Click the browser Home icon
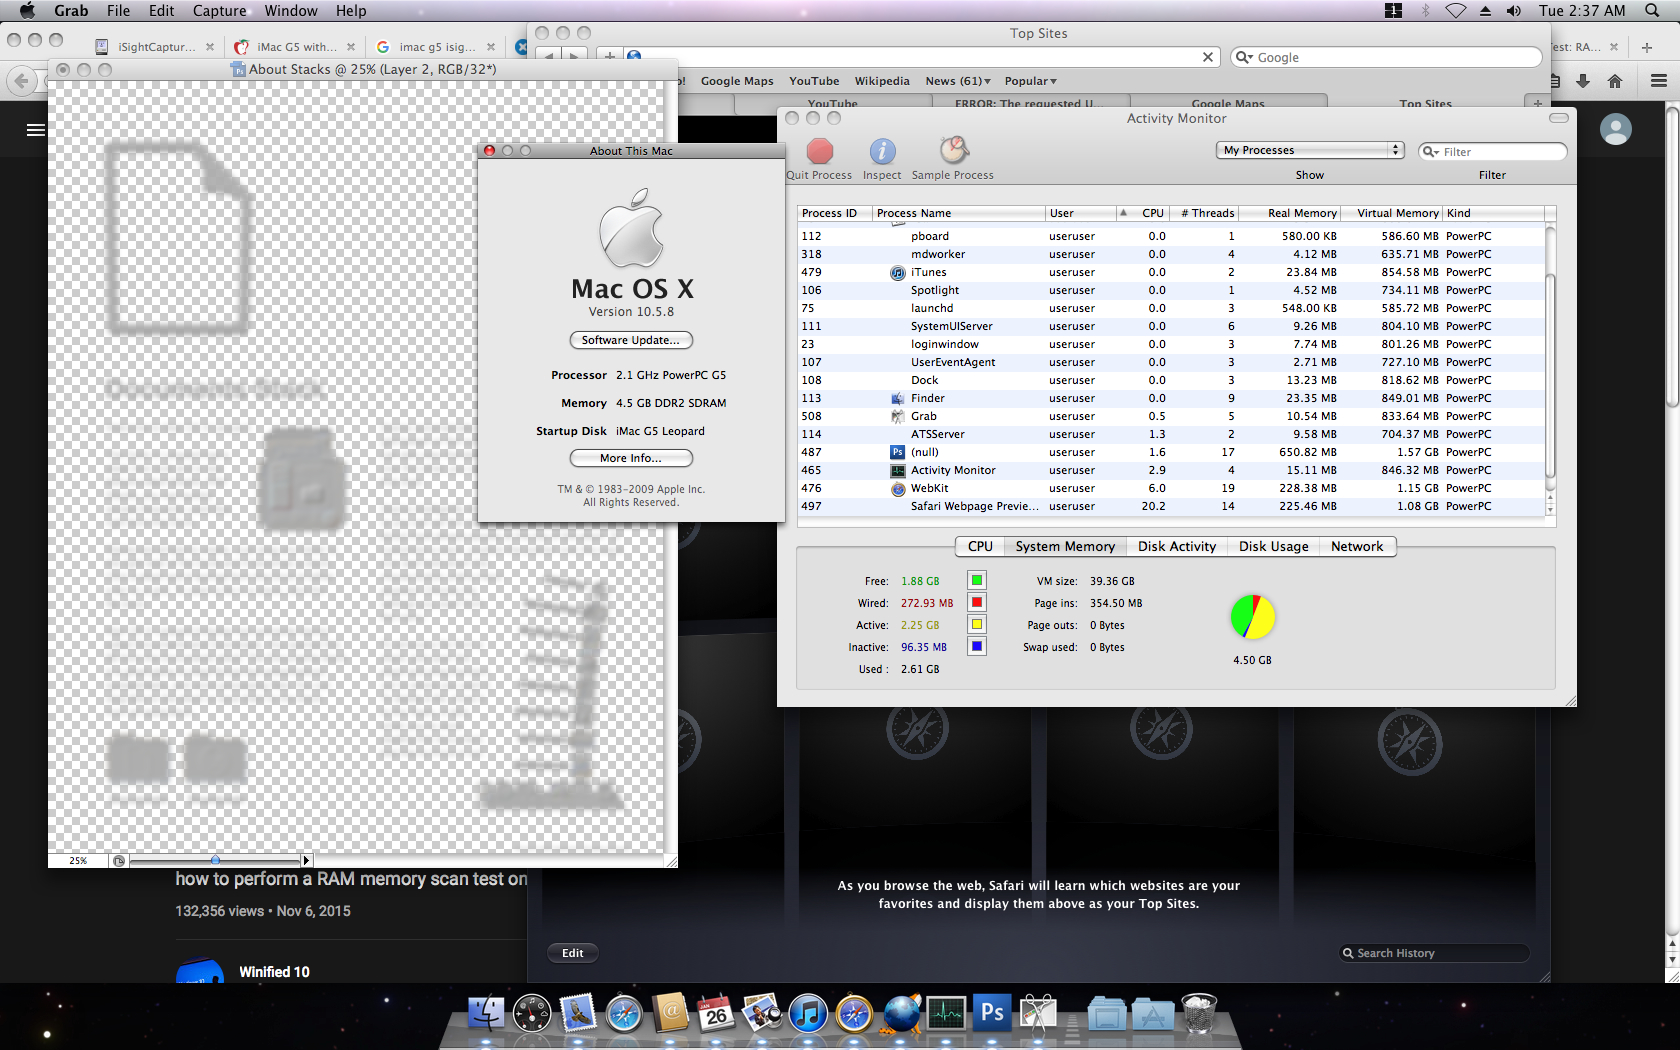Image resolution: width=1680 pixels, height=1050 pixels. click(x=1615, y=81)
